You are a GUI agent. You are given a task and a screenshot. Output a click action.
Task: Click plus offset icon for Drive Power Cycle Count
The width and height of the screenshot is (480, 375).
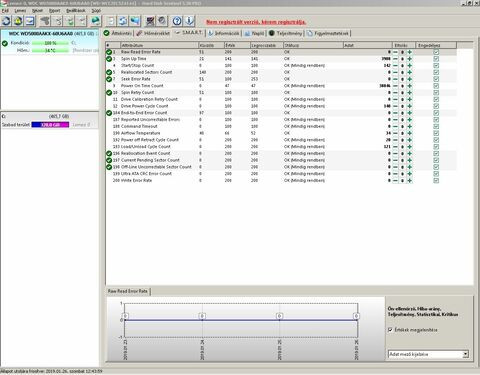point(410,106)
